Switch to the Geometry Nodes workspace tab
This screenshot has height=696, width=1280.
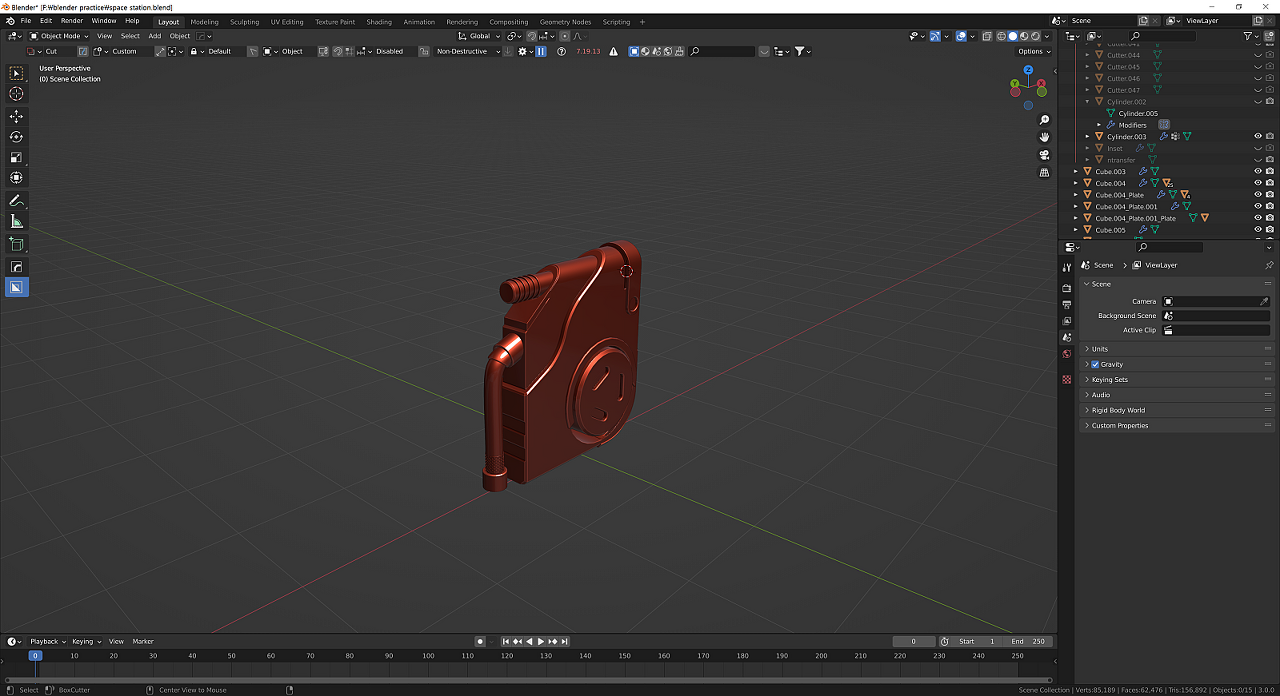pyautogui.click(x=565, y=22)
